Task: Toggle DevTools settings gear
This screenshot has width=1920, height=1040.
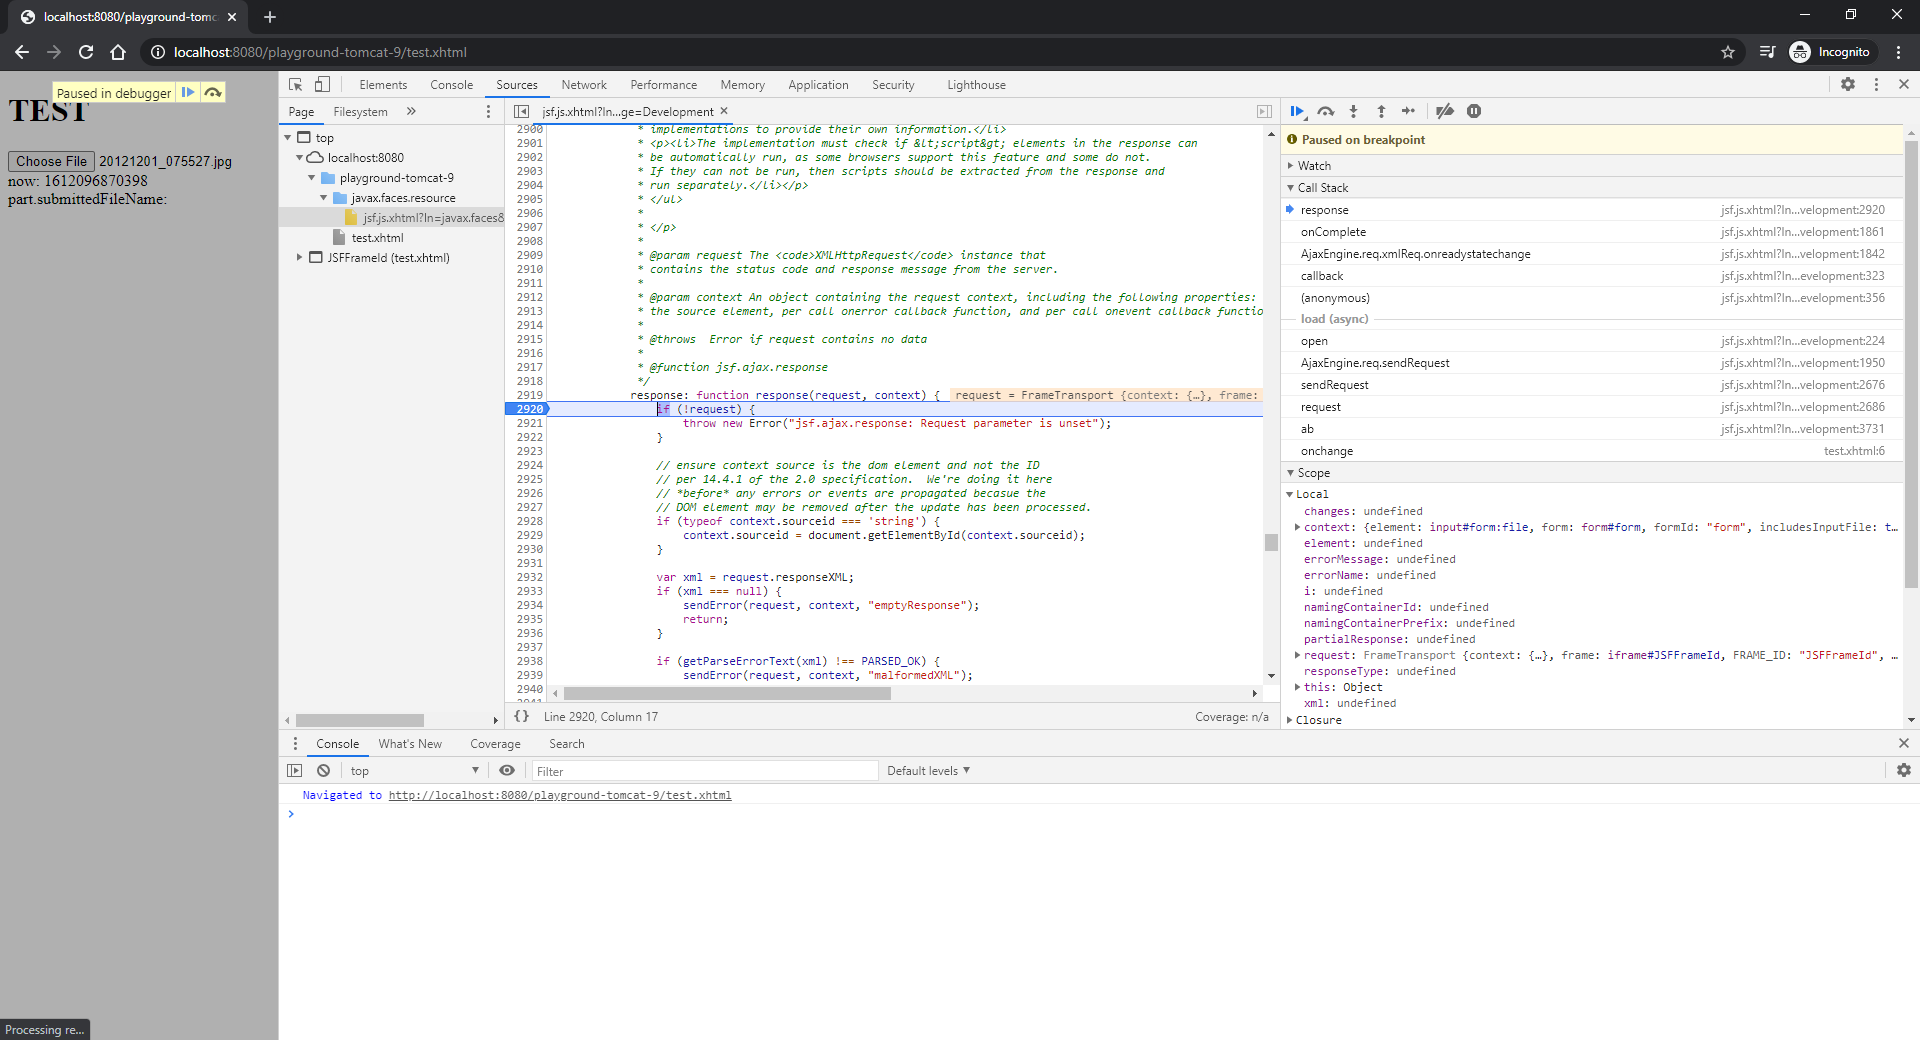Action: point(1848,84)
